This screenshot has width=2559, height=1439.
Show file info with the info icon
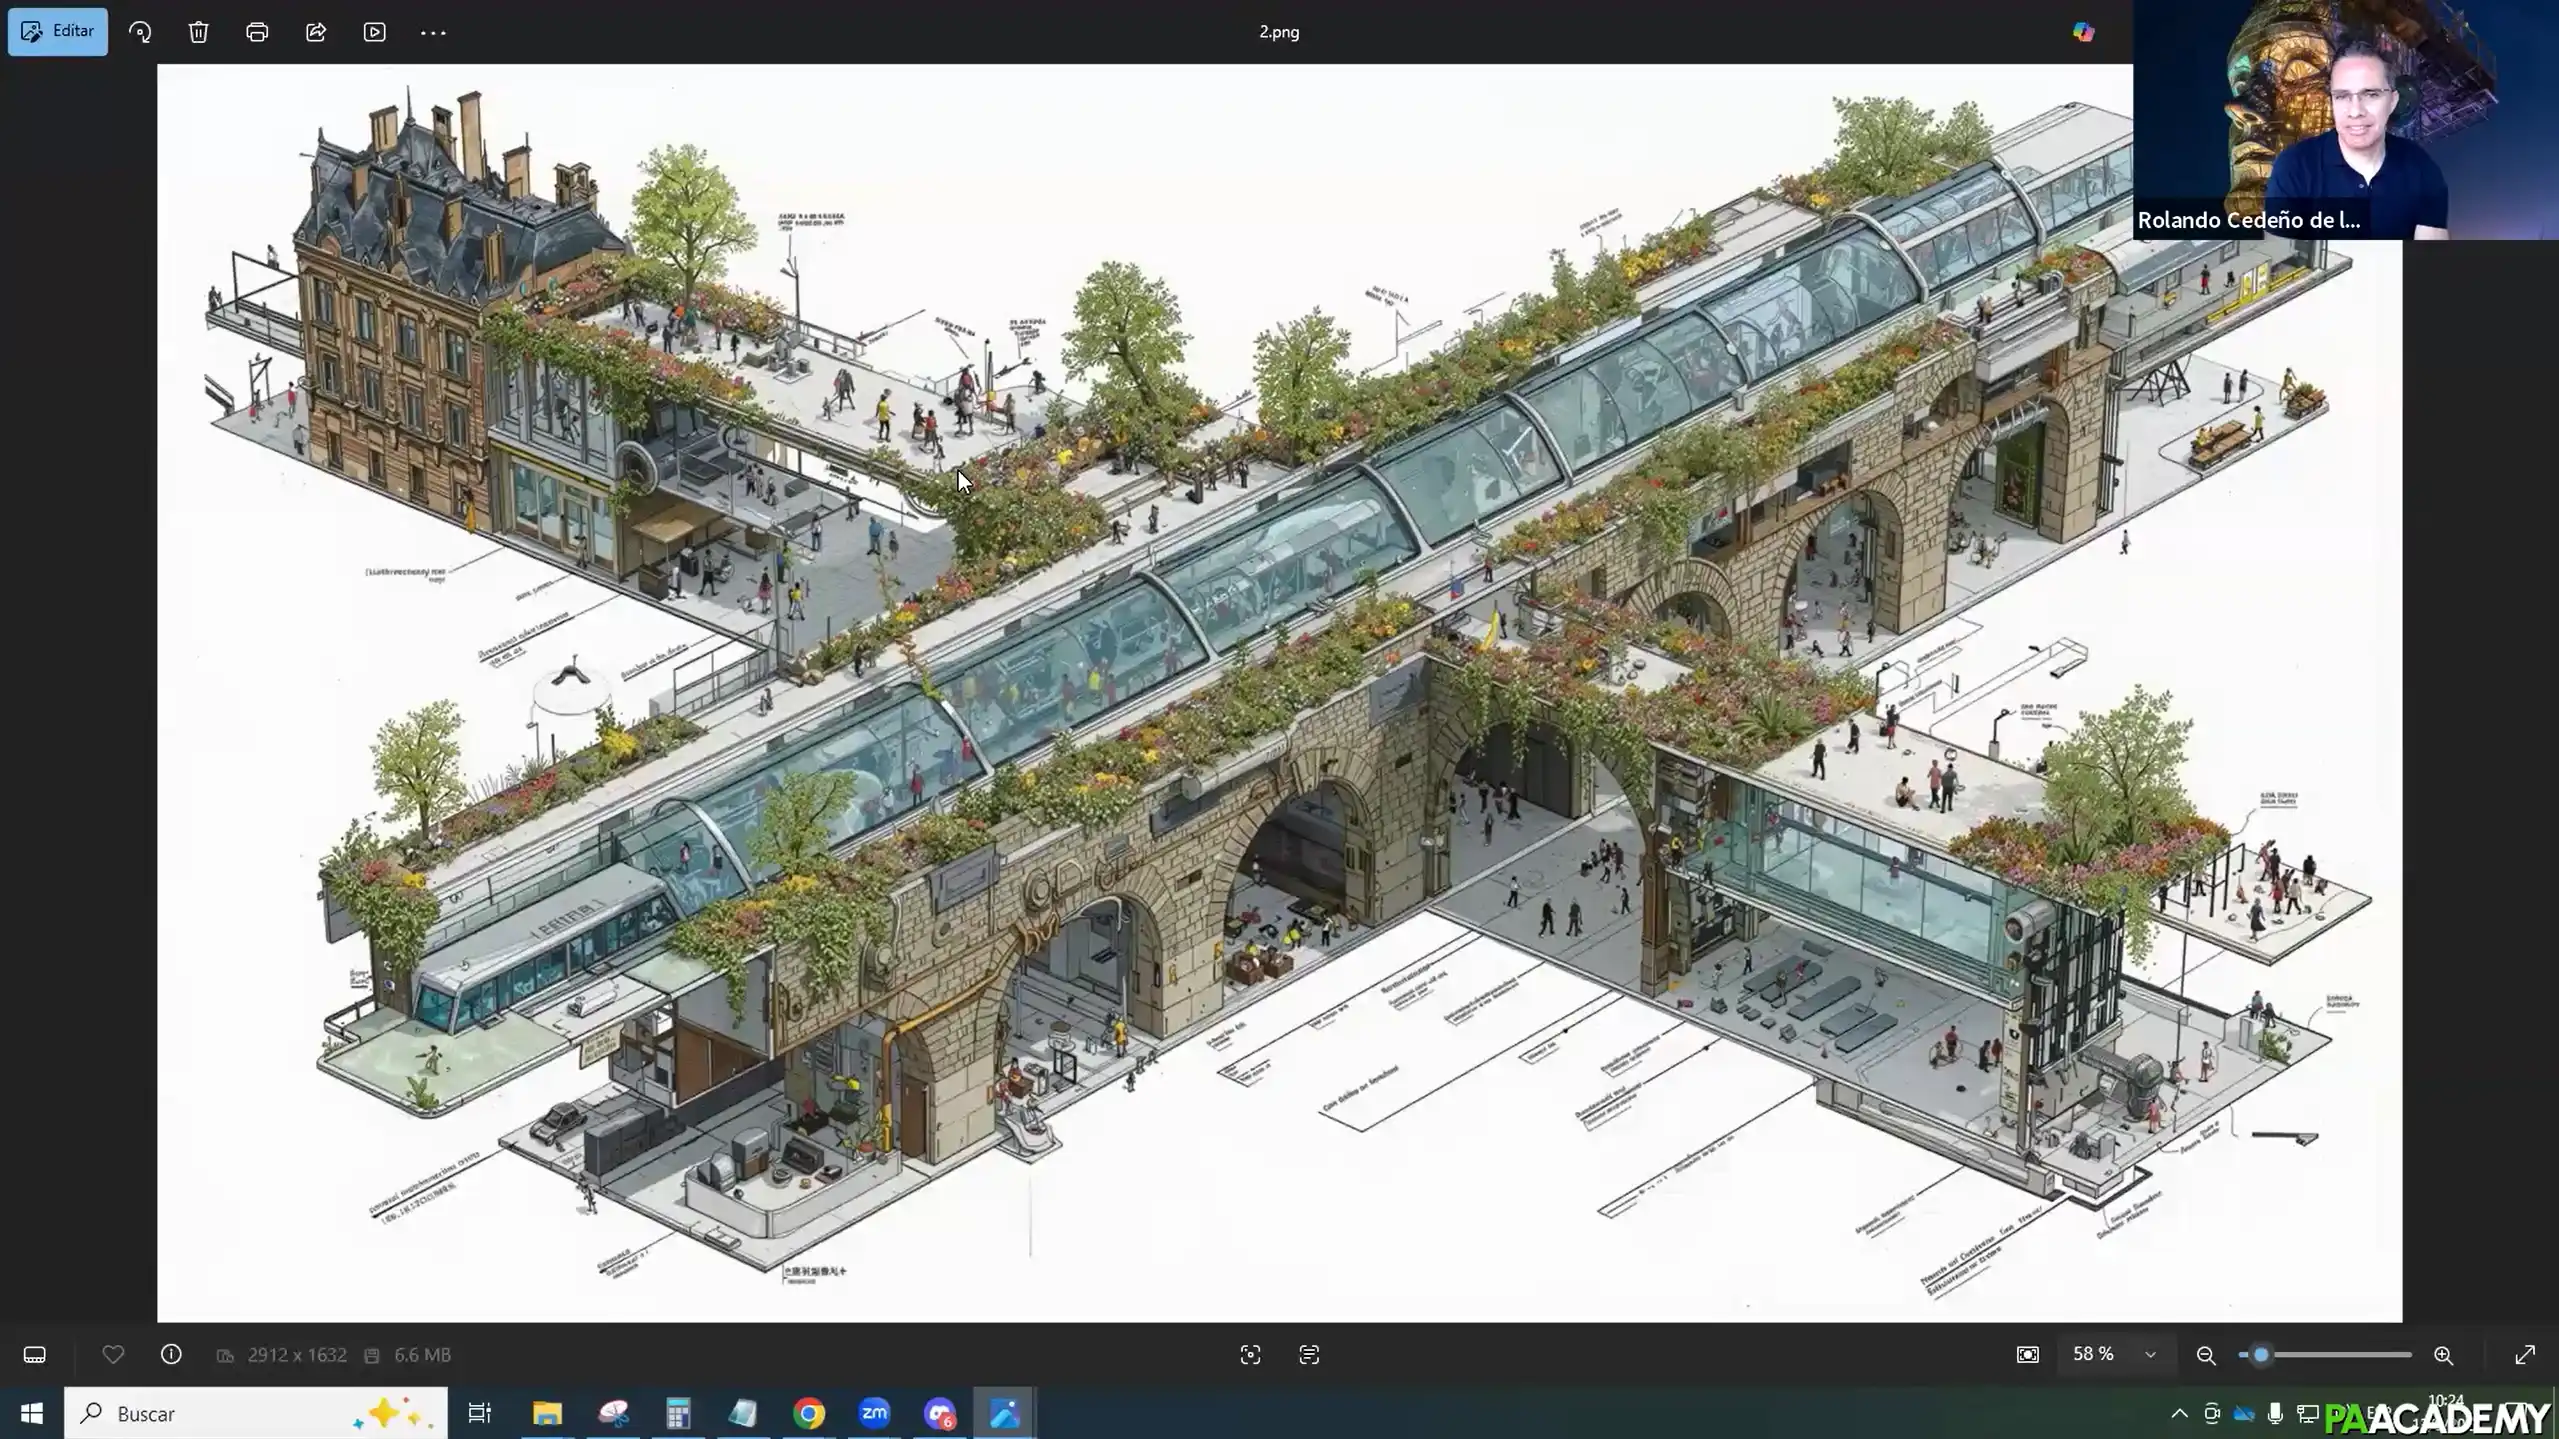[x=171, y=1354]
